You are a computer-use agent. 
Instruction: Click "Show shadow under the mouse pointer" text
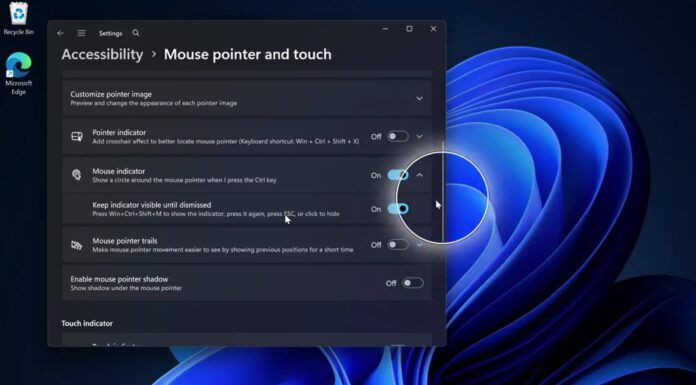click(x=126, y=288)
